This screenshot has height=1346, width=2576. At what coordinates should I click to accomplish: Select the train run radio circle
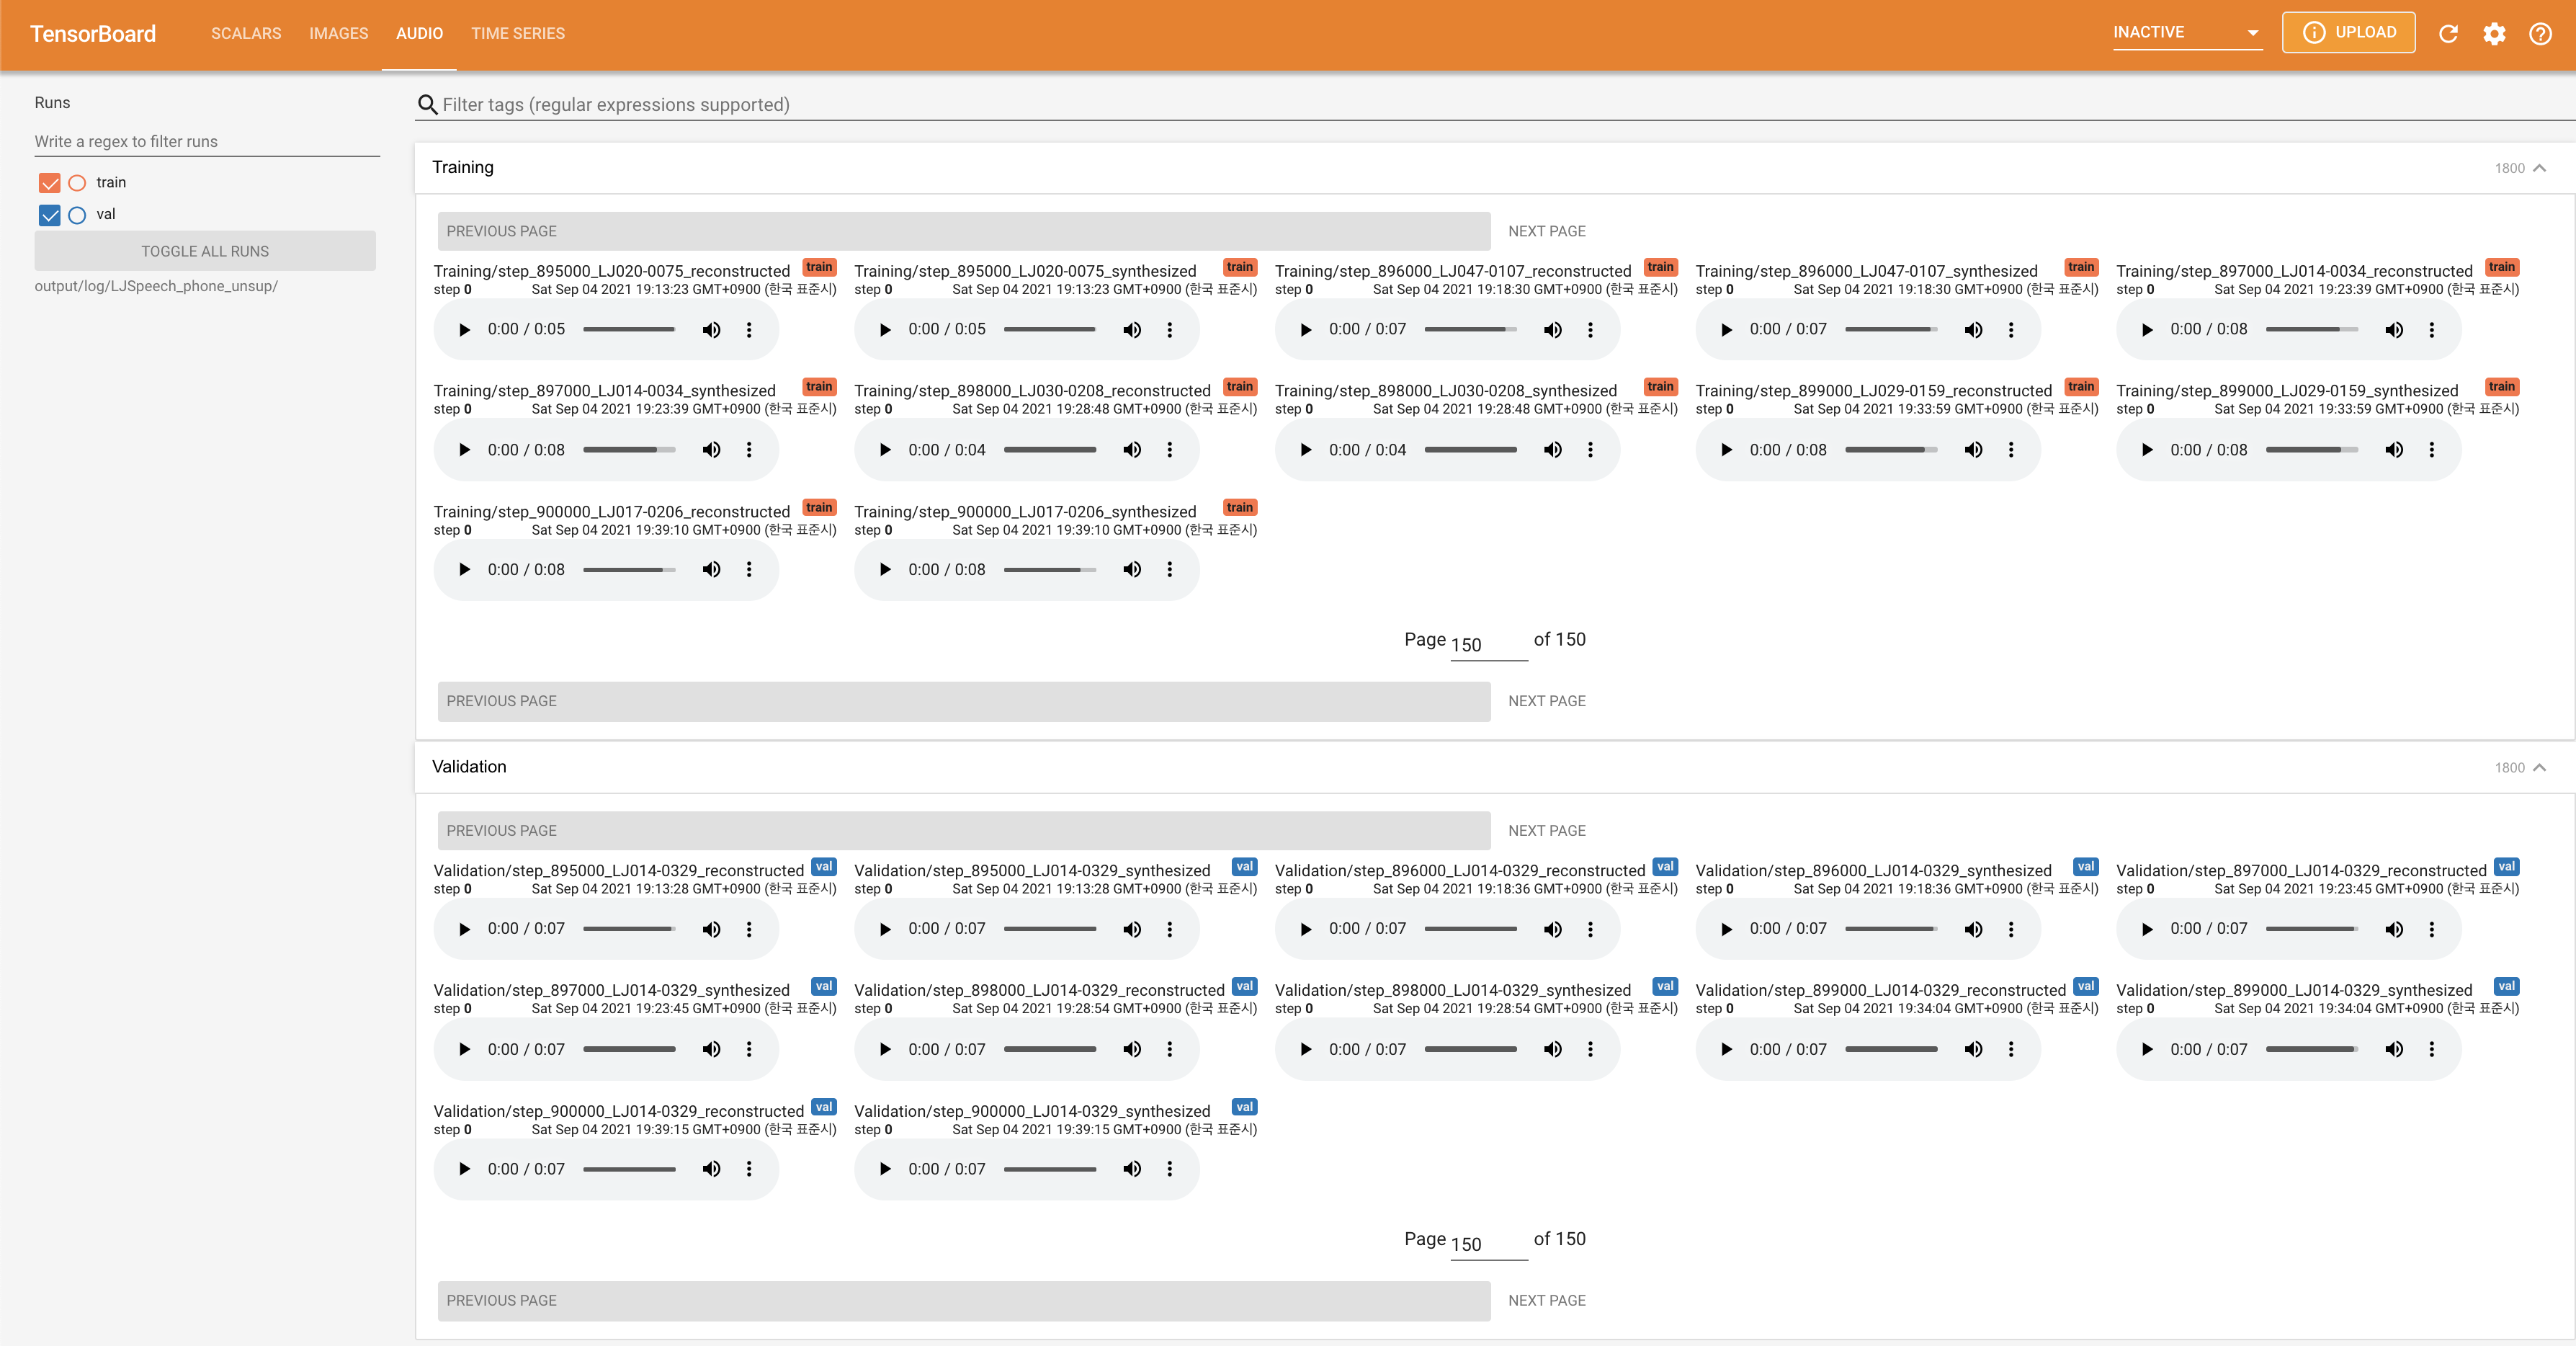point(77,183)
